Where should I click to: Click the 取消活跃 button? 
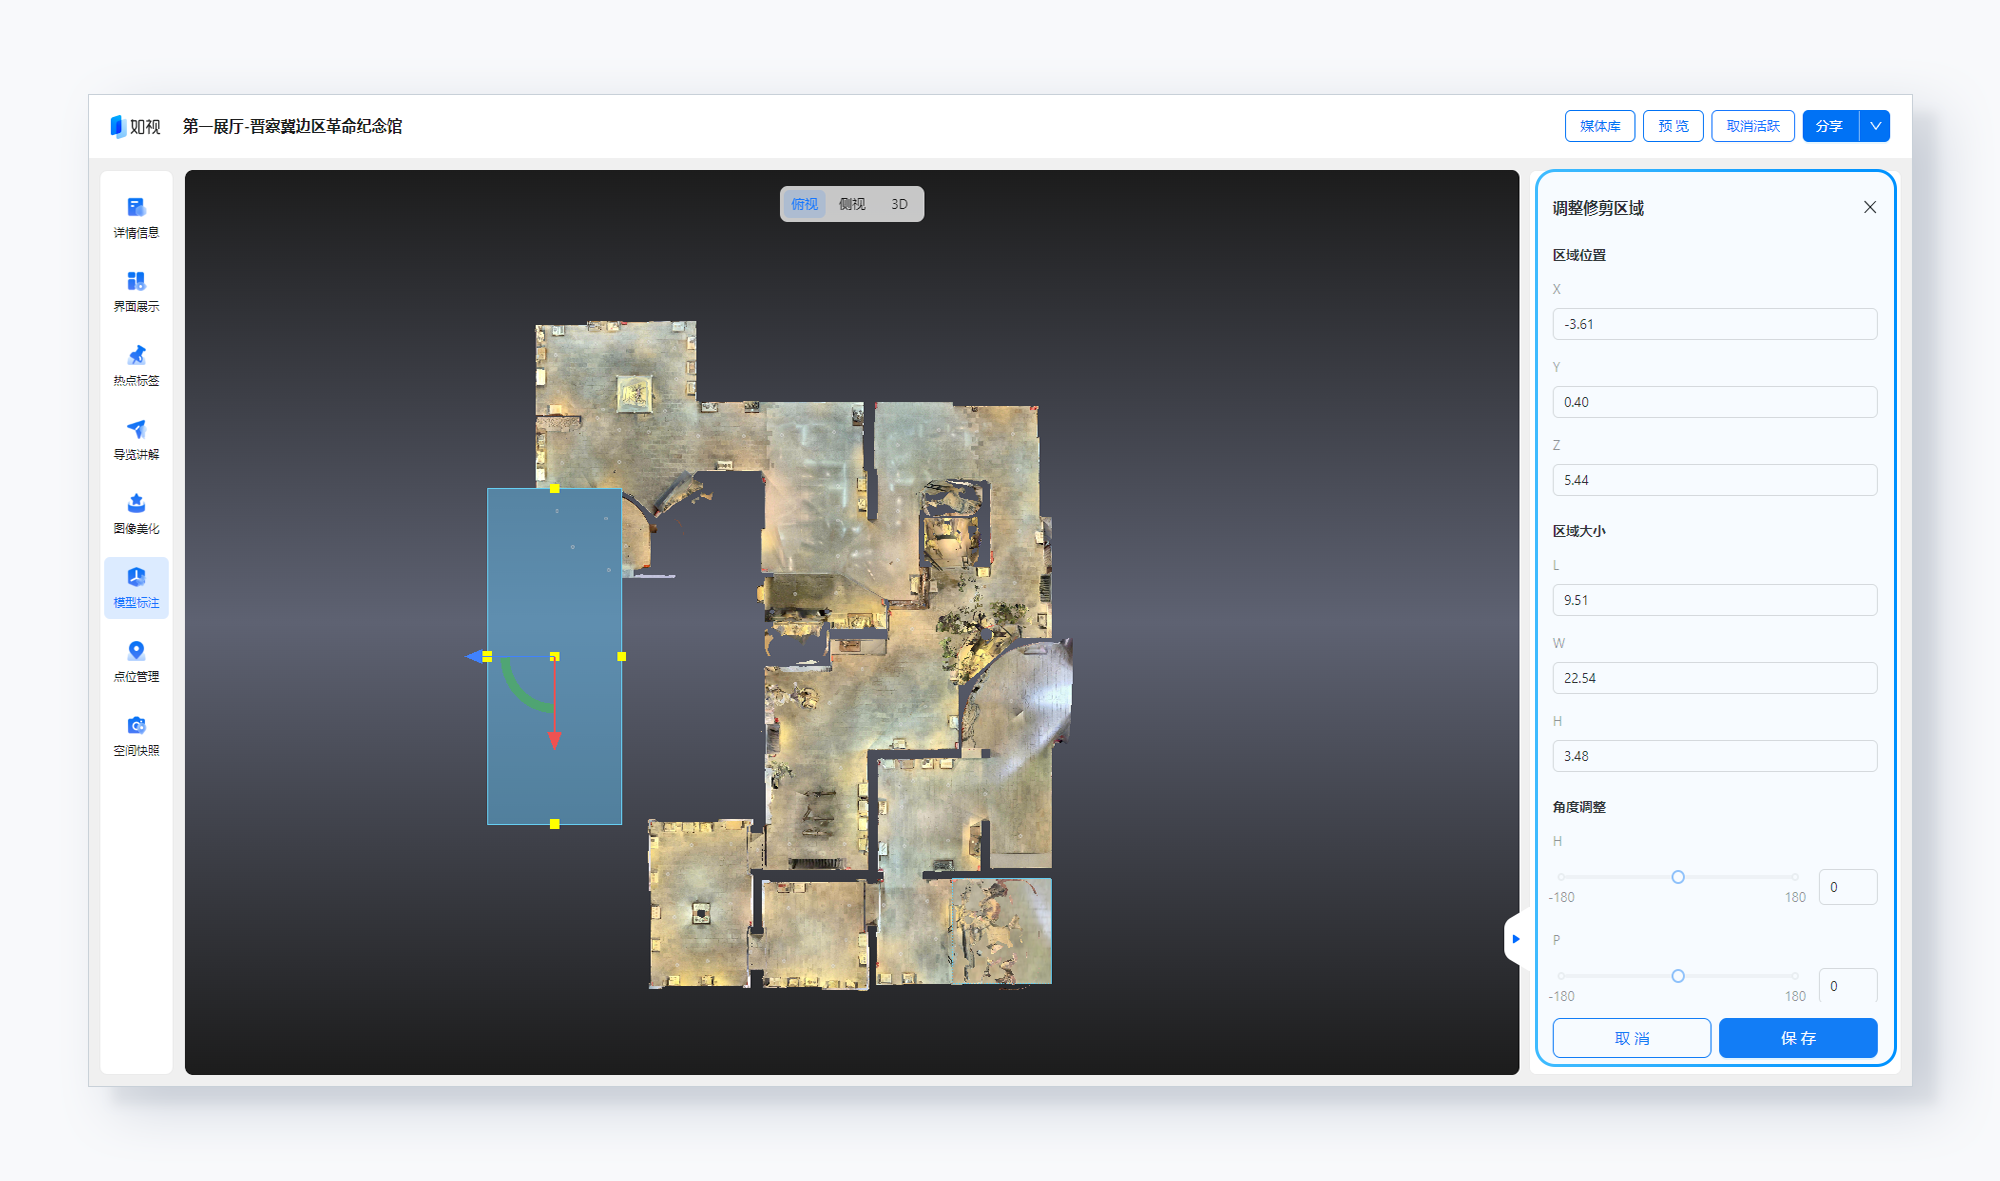coord(1753,126)
